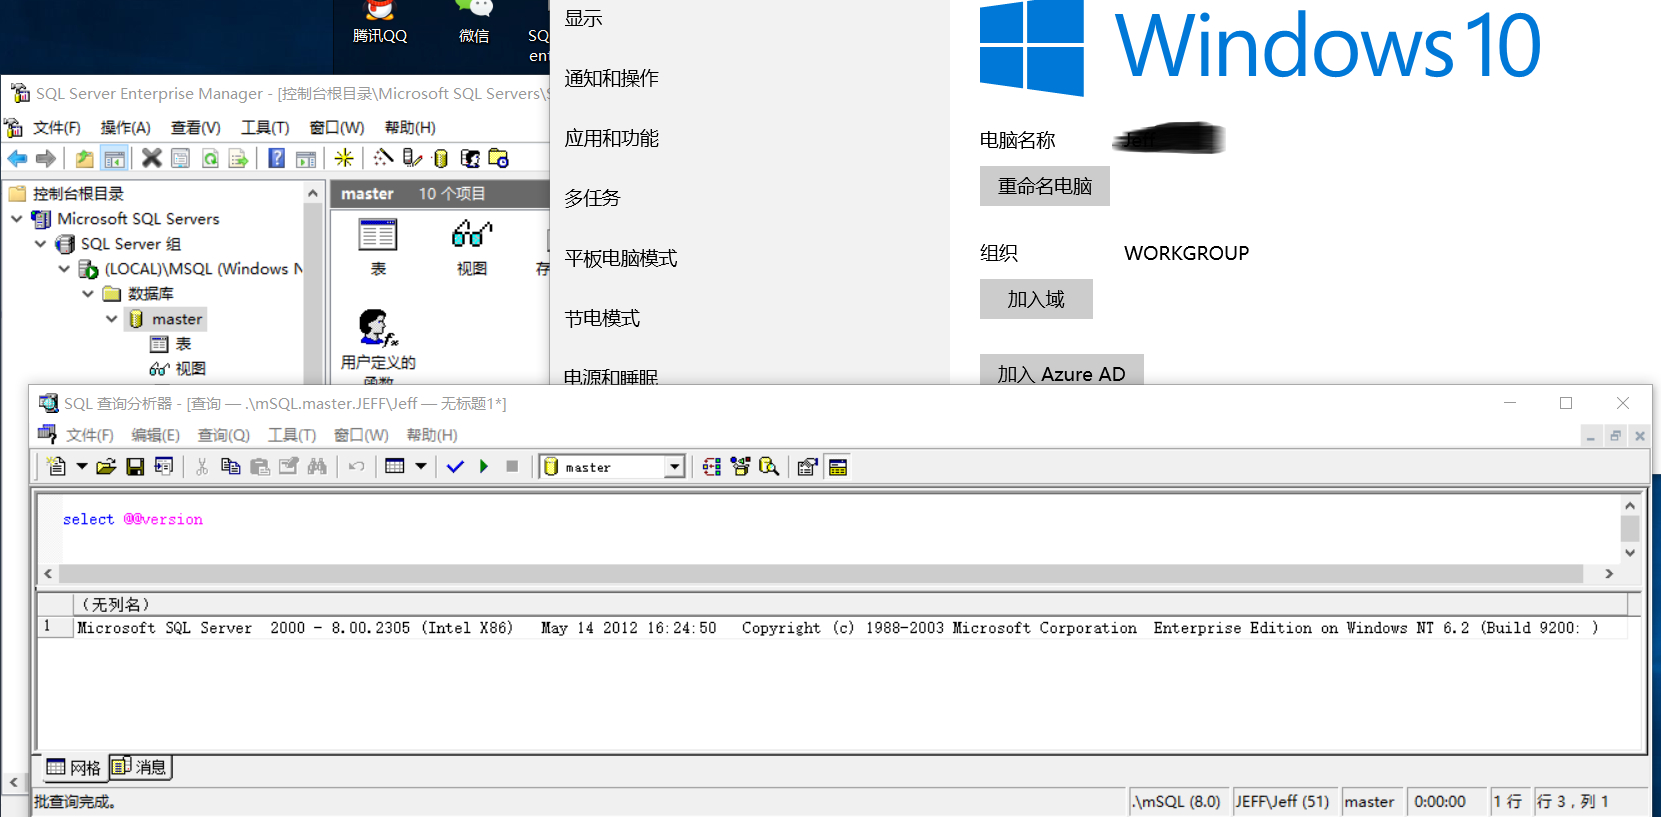
Task: Click the up-one-level folder icon in Enterprise Manager
Action: click(x=85, y=158)
